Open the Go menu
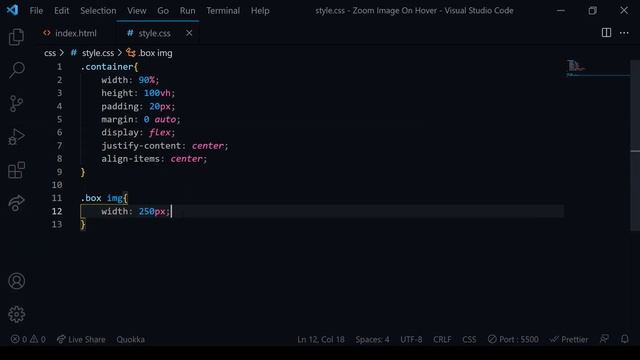 tap(163, 11)
